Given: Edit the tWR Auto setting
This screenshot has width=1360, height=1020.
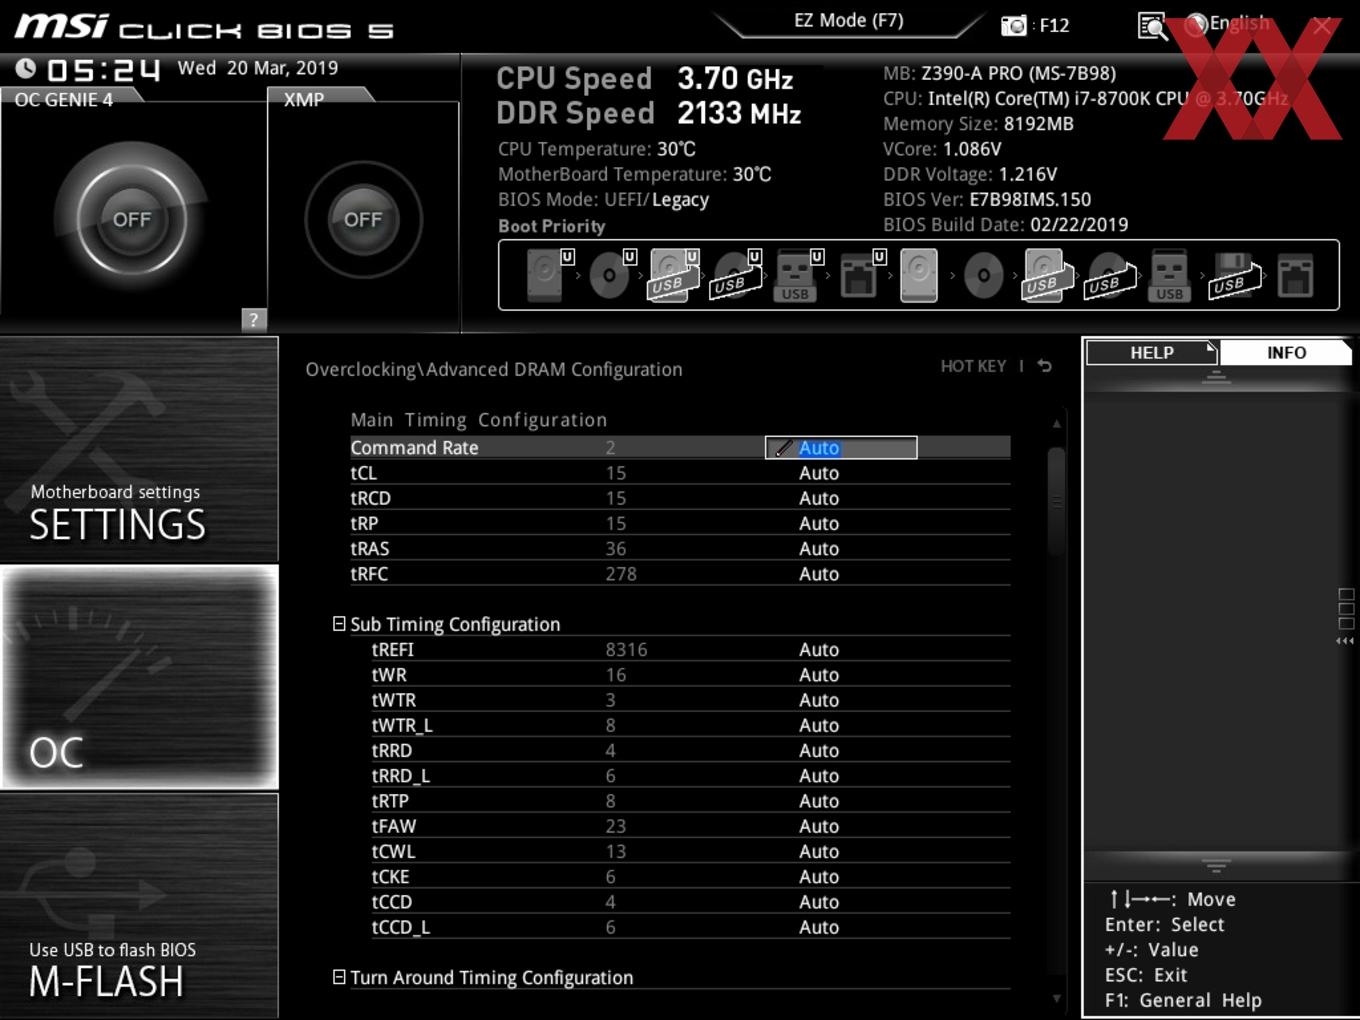Looking at the screenshot, I should click(x=819, y=675).
